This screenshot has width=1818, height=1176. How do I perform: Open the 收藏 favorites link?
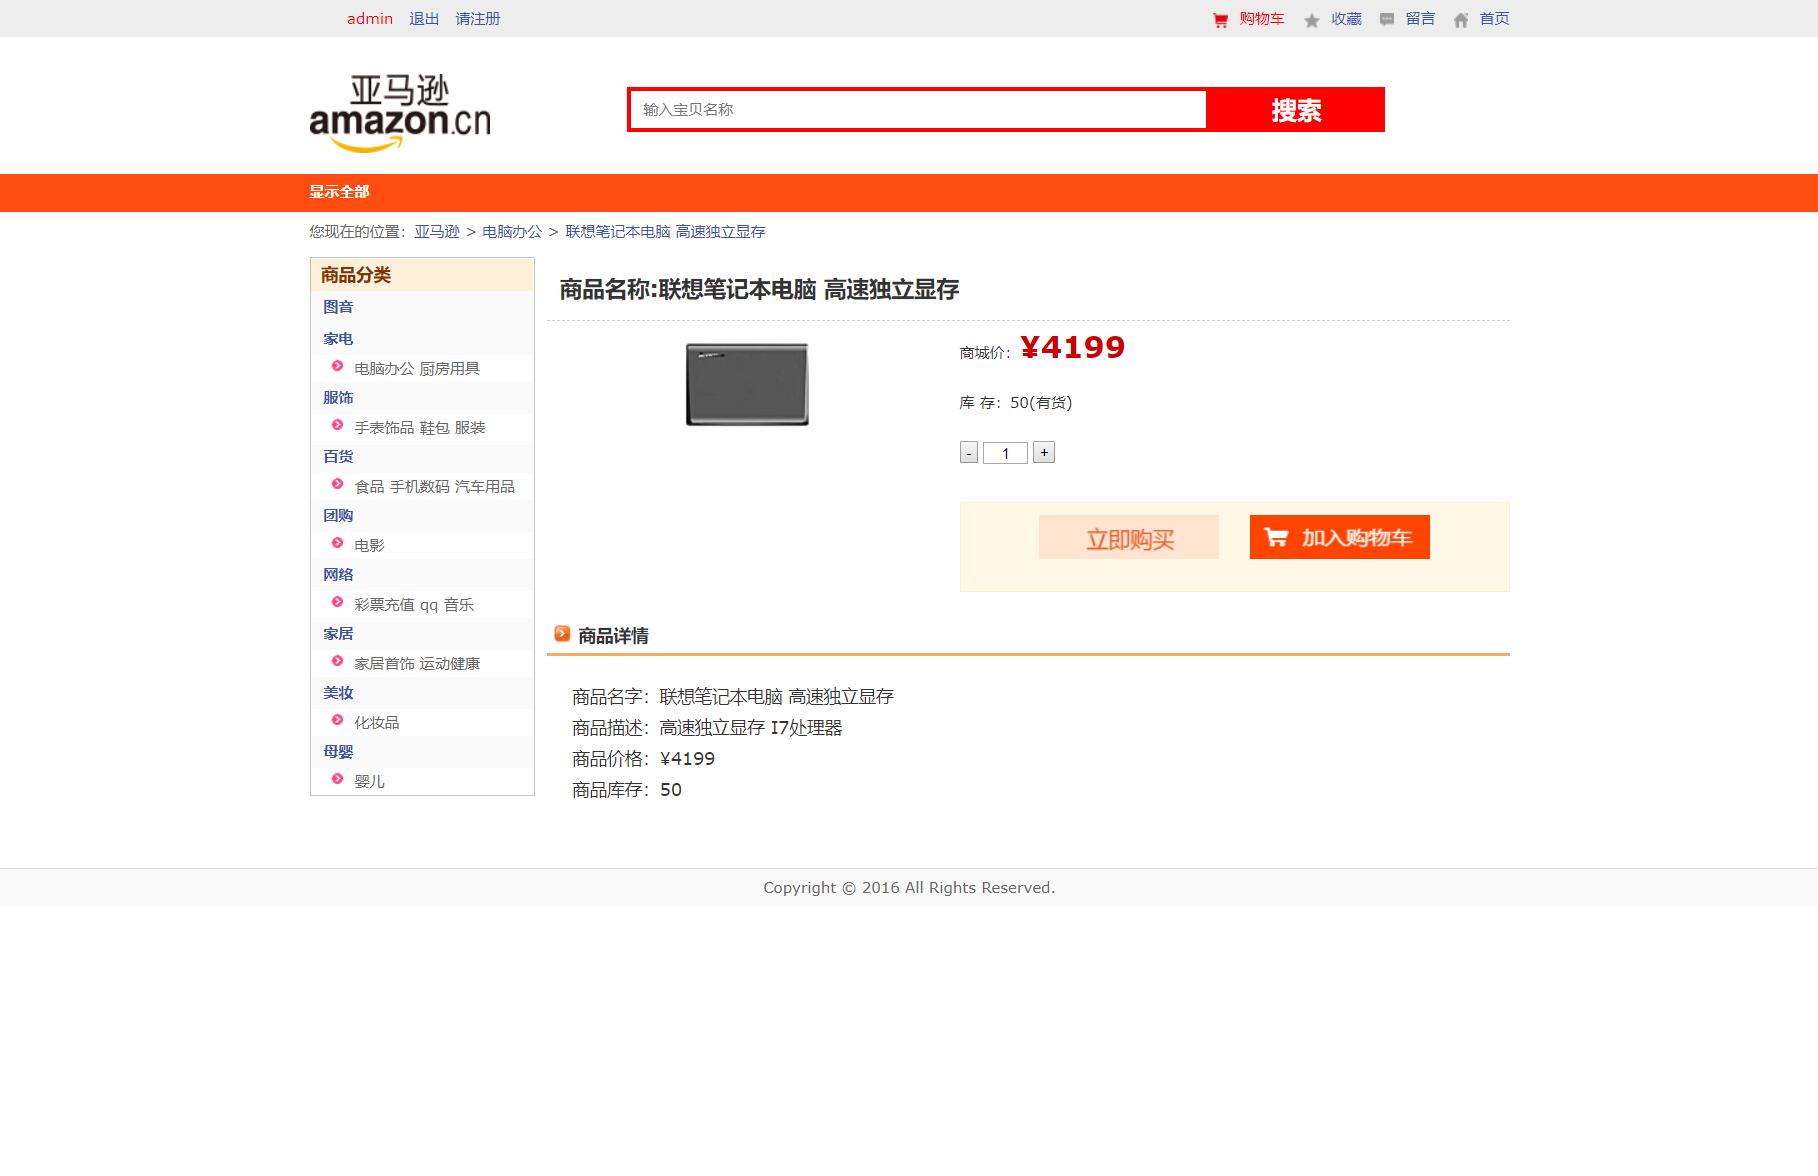[x=1346, y=19]
